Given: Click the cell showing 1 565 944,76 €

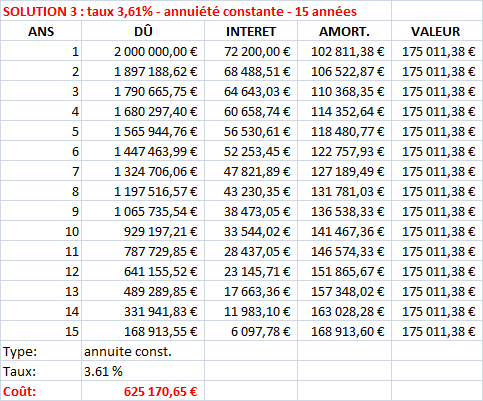Looking at the screenshot, I should point(143,131).
